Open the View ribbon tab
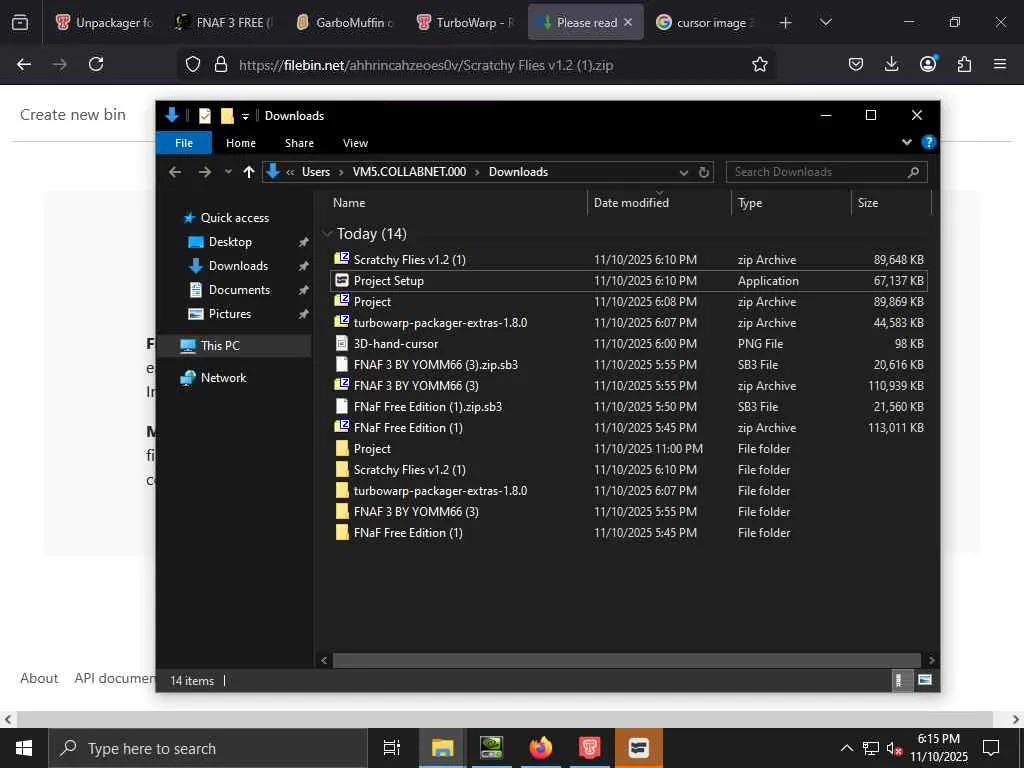1024x768 pixels. coord(355,143)
